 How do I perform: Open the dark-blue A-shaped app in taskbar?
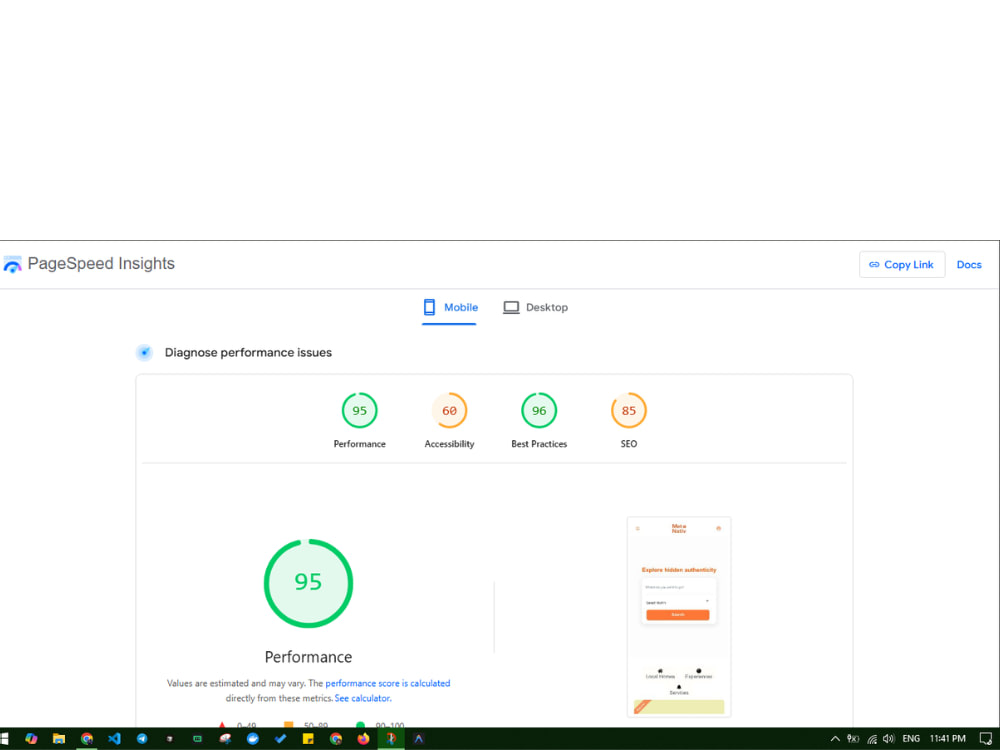(x=418, y=739)
